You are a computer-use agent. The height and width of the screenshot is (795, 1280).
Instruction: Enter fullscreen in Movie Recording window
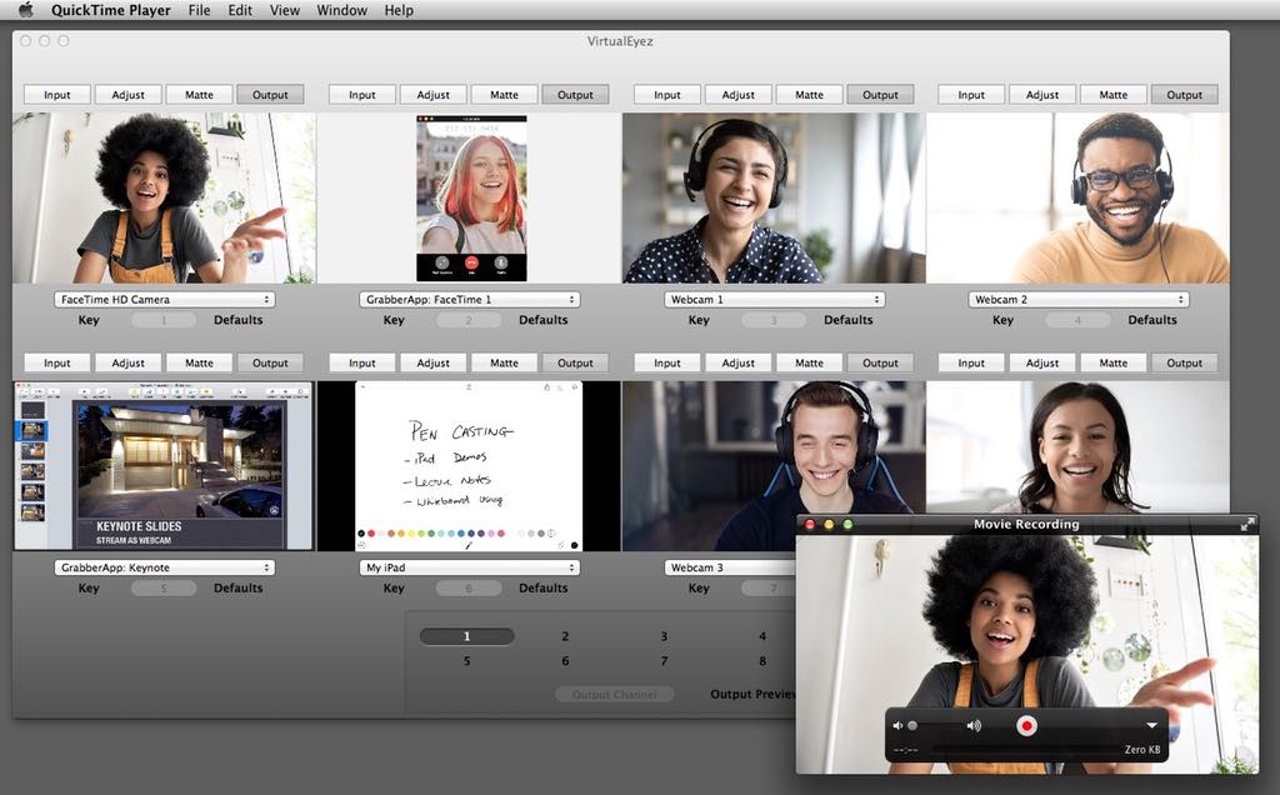[1247, 524]
